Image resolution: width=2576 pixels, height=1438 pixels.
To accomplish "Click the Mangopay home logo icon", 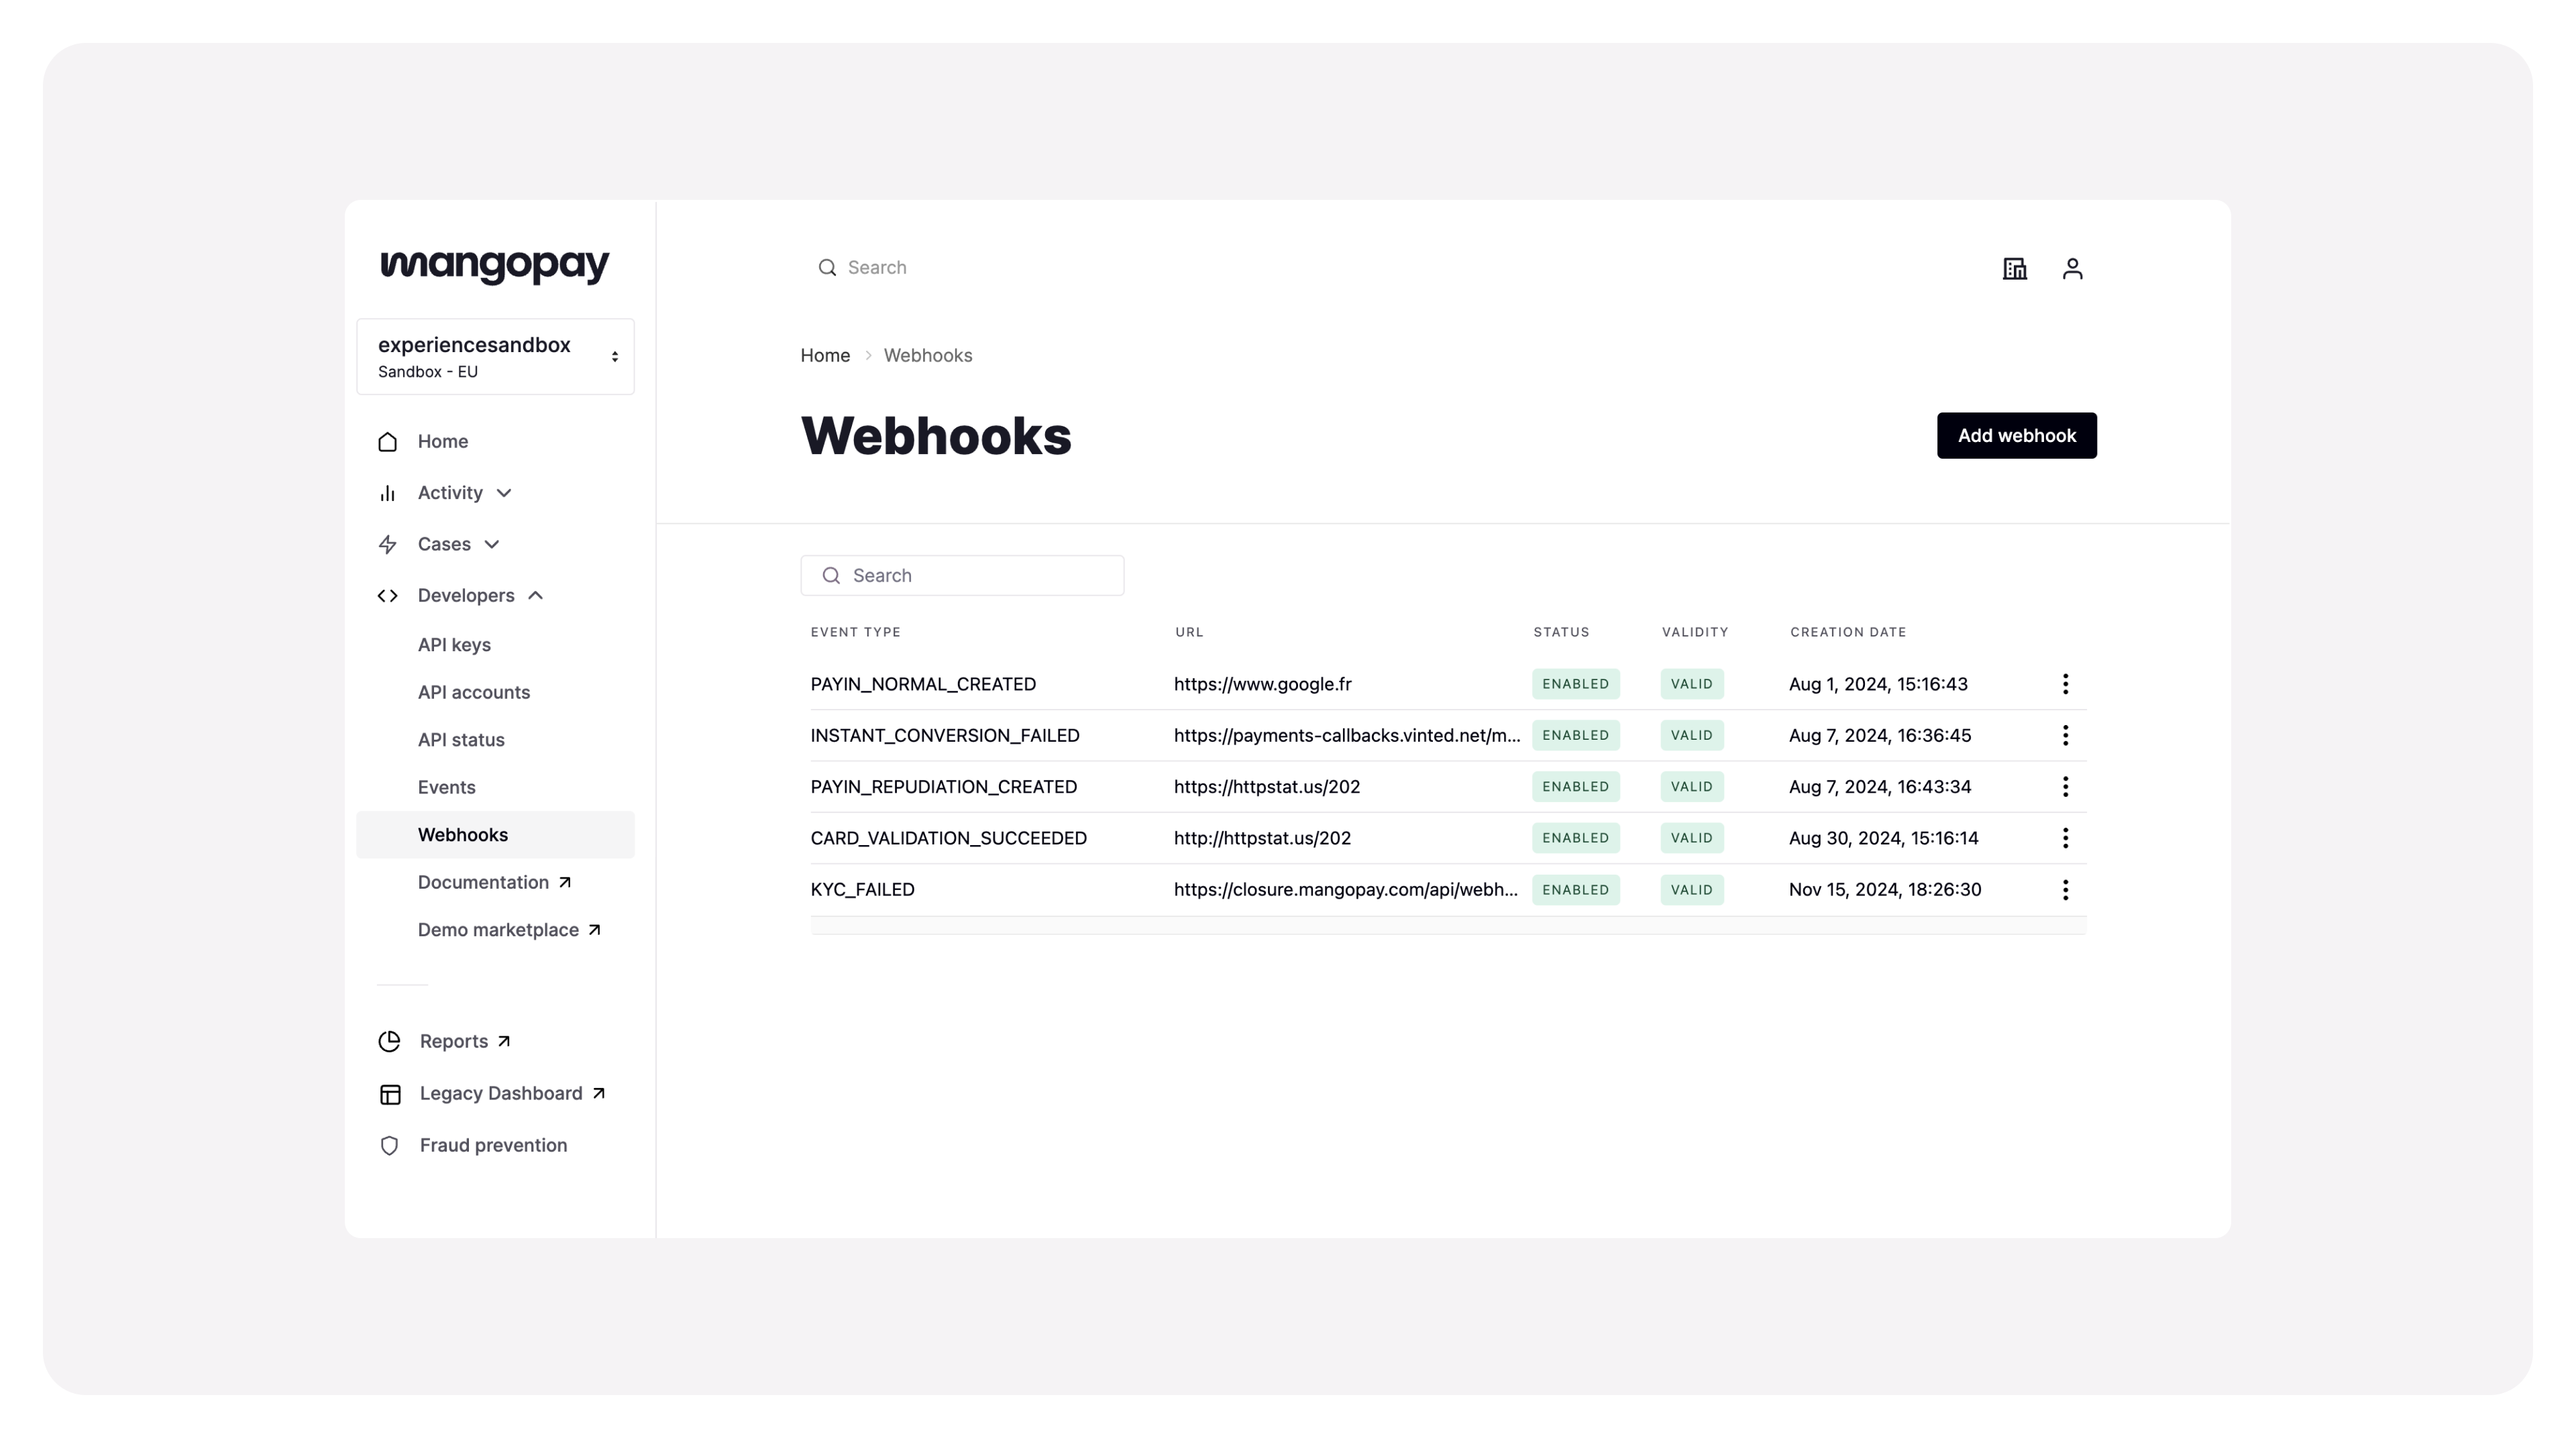I will (494, 266).
